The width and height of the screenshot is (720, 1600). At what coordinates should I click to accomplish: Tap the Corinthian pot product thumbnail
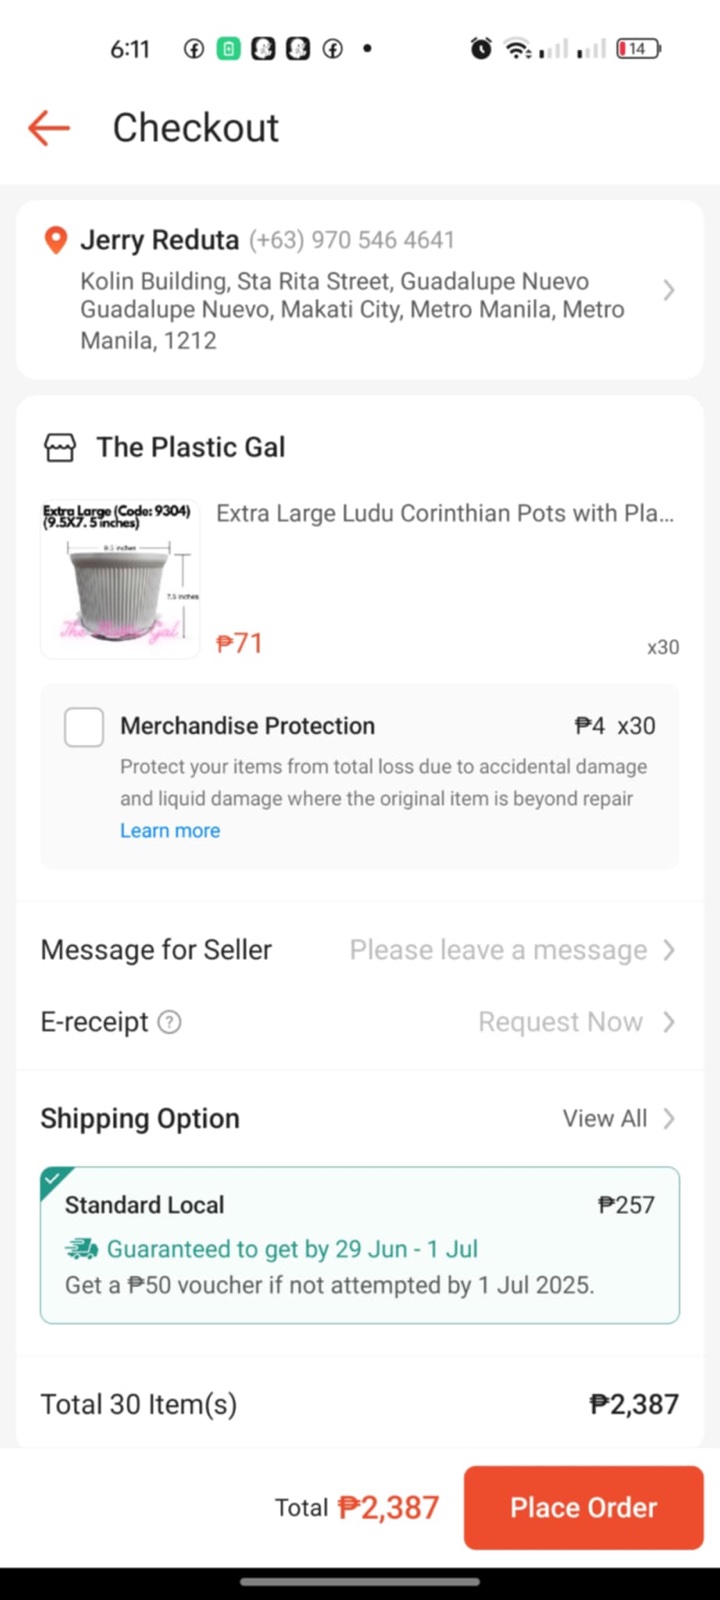[x=120, y=579]
